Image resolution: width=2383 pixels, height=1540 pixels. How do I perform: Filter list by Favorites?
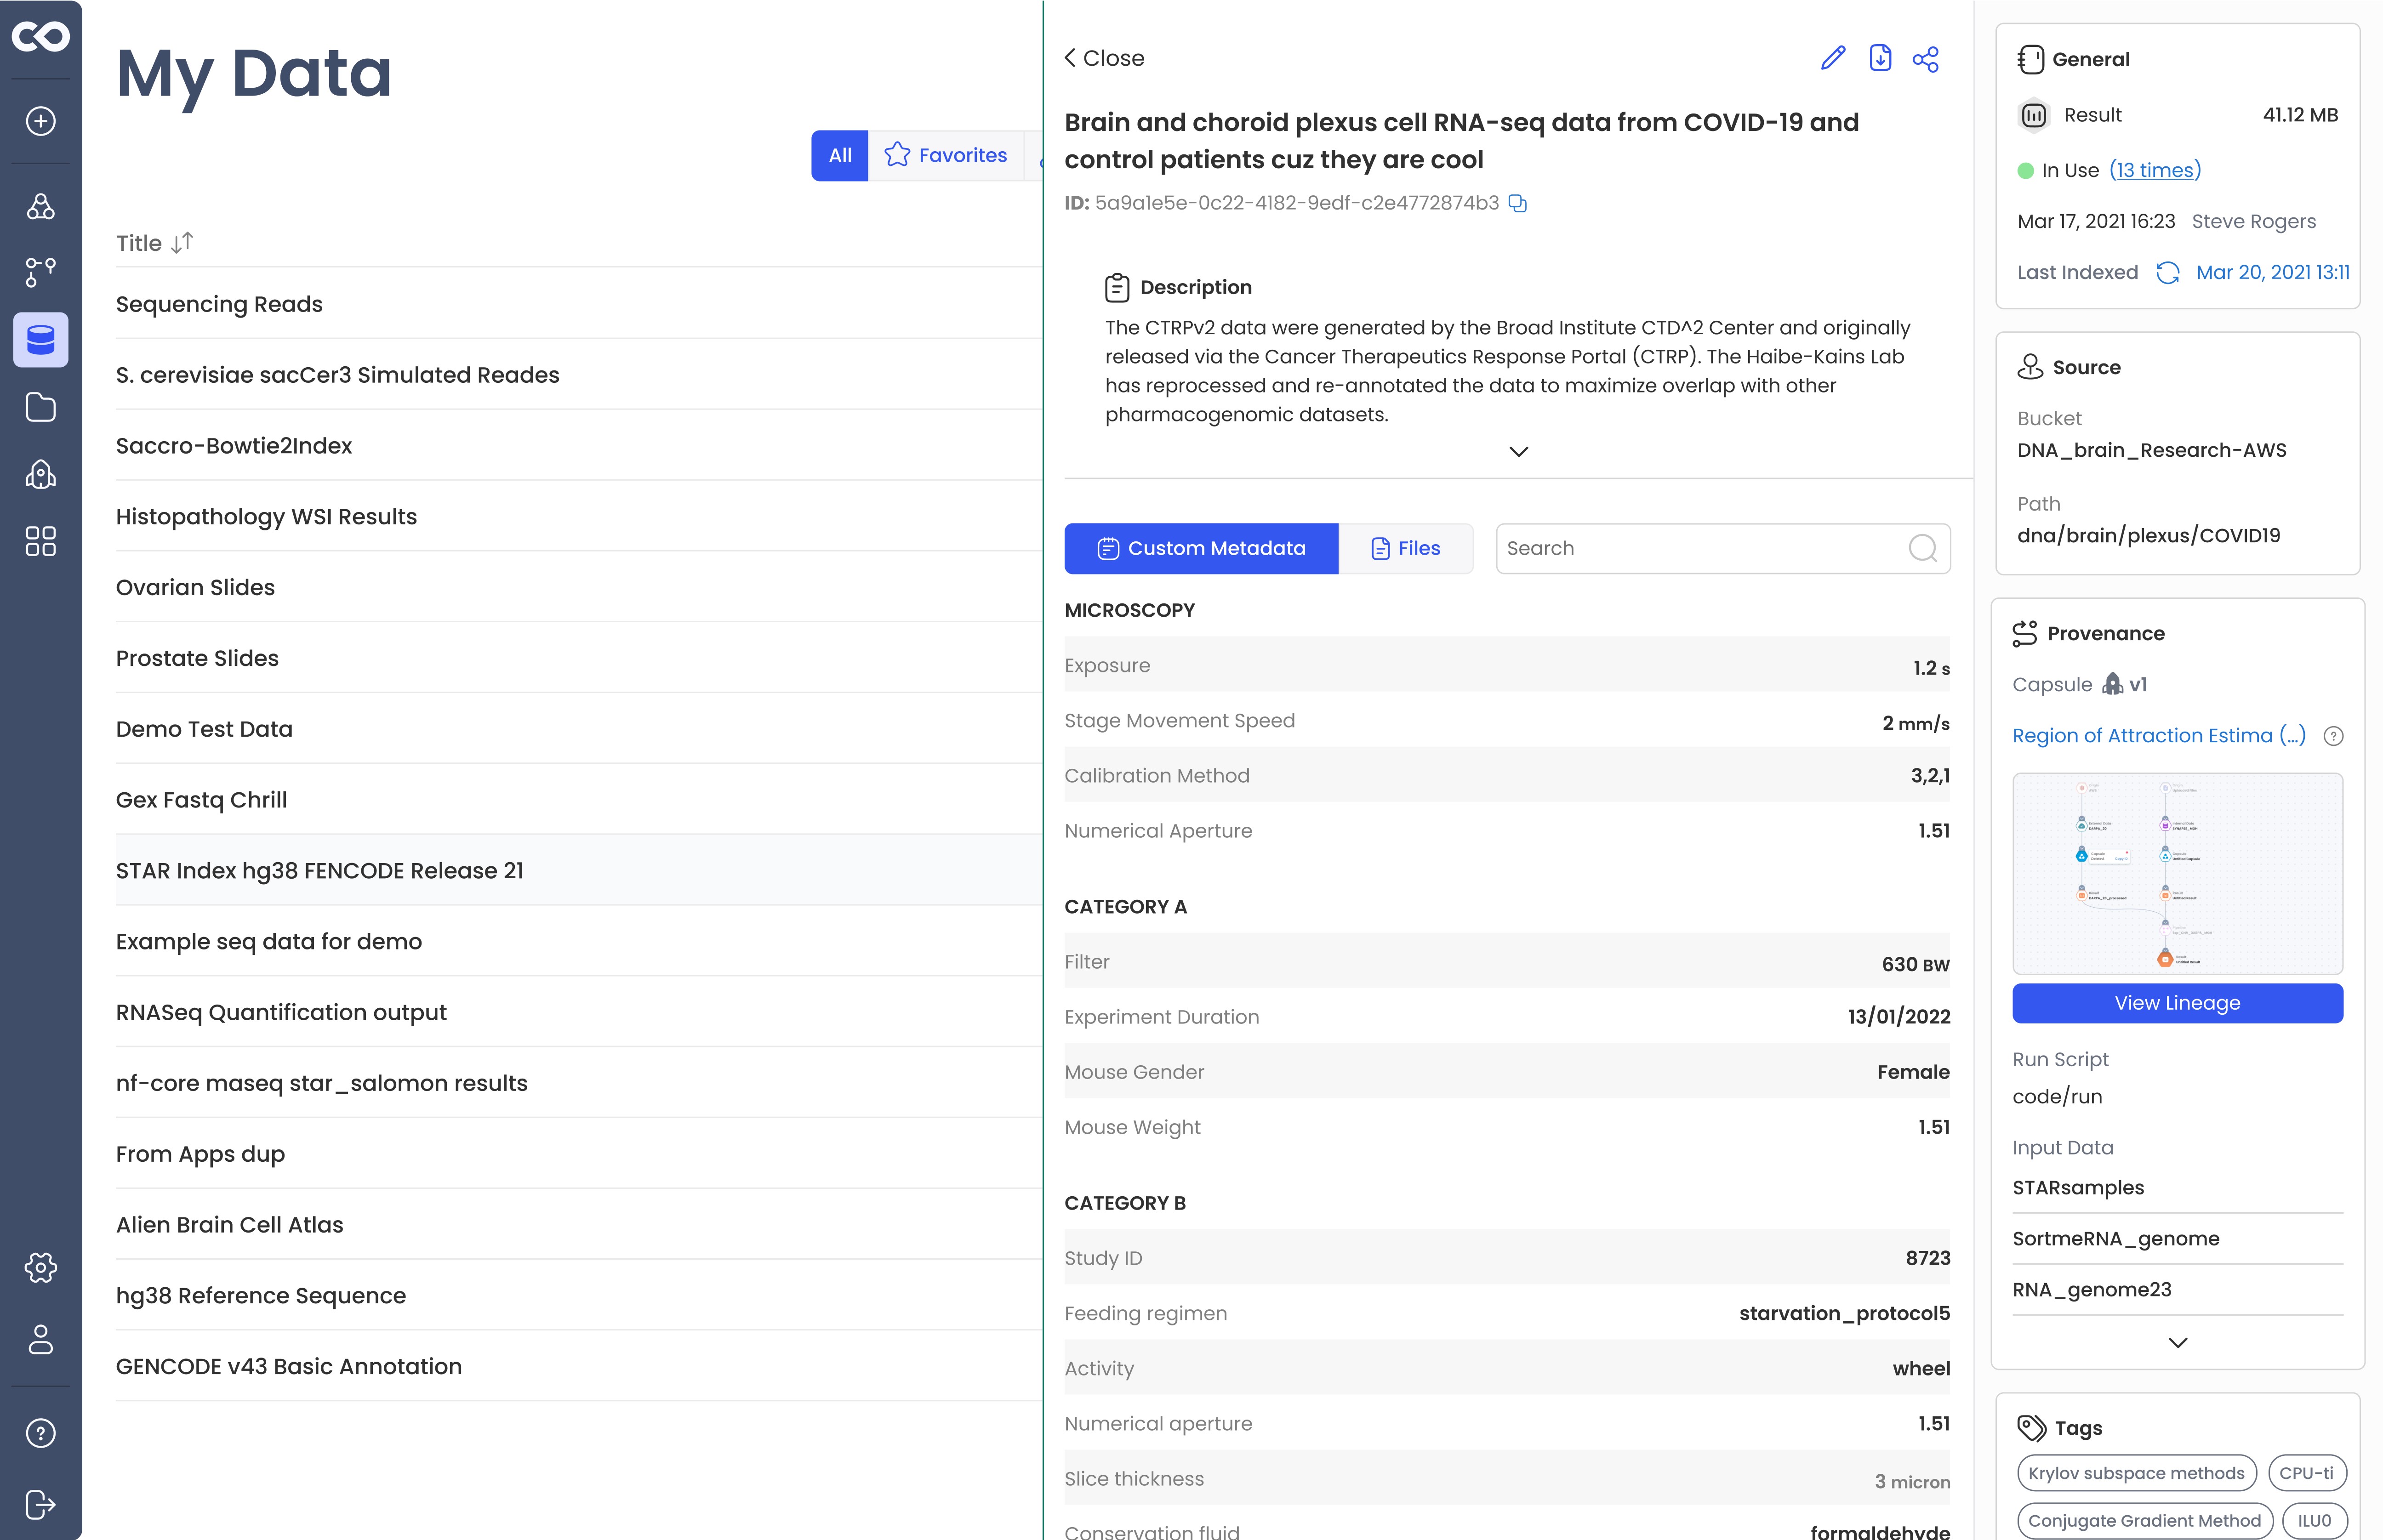tap(946, 155)
